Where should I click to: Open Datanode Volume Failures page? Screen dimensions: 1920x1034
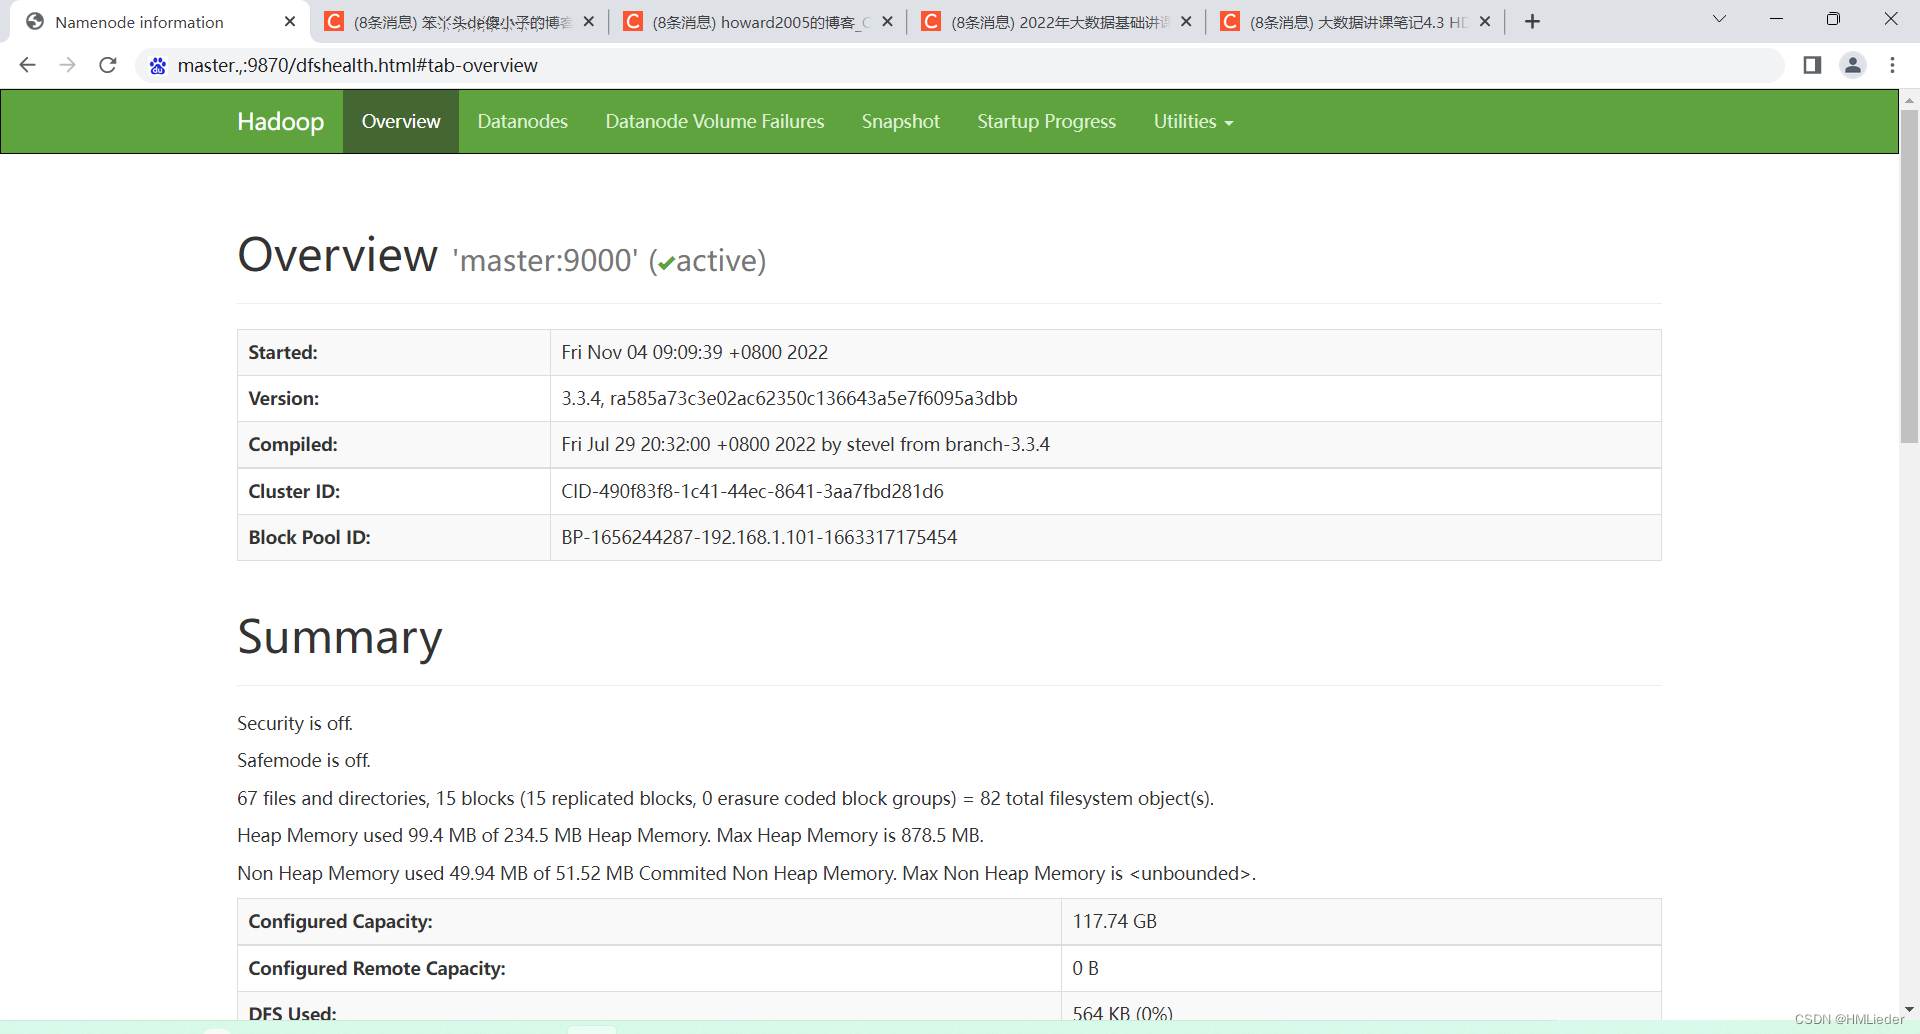pos(715,121)
